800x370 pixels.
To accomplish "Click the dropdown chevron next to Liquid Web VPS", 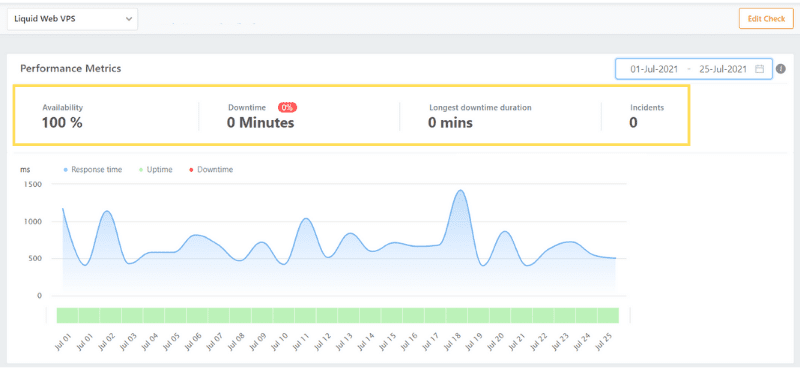I will click(129, 19).
